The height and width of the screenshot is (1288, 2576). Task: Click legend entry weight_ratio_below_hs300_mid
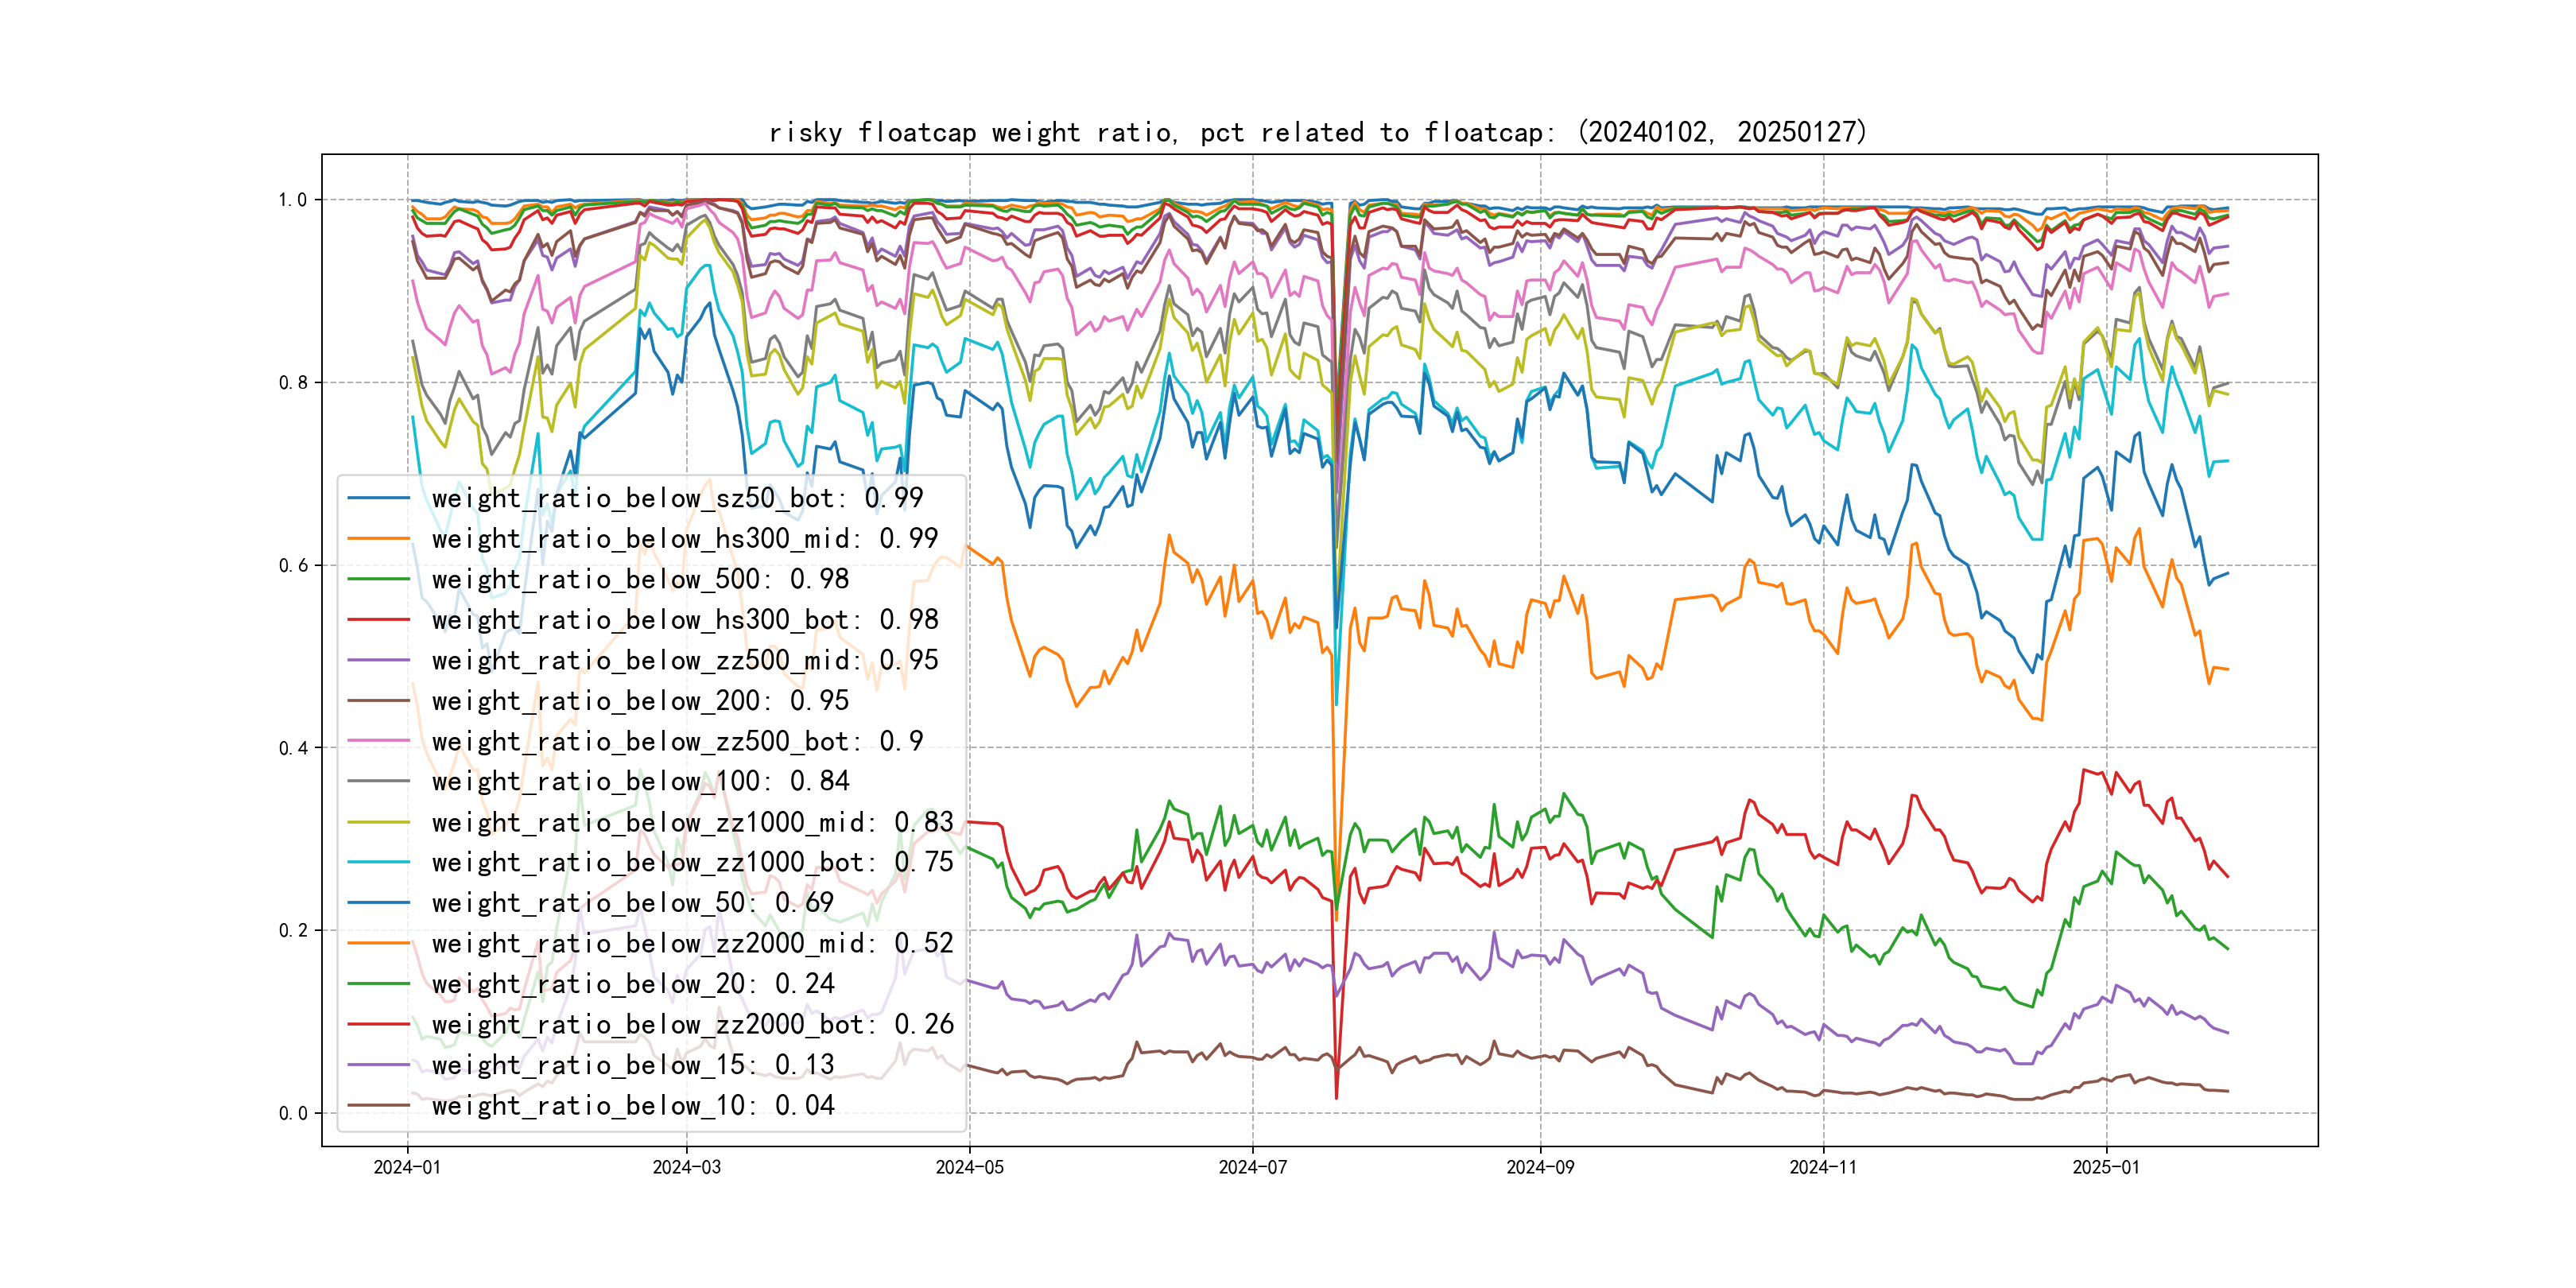pos(684,539)
